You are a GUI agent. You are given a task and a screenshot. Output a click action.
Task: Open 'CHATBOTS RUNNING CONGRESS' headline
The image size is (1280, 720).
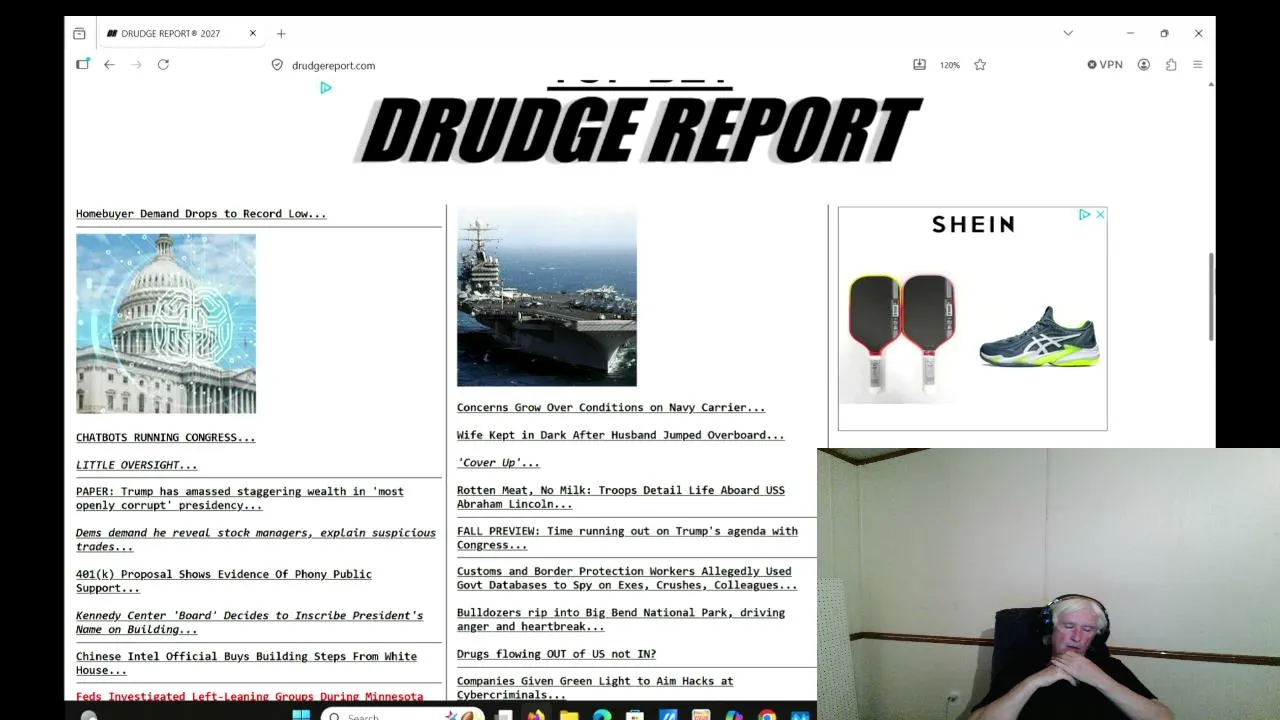166,437
